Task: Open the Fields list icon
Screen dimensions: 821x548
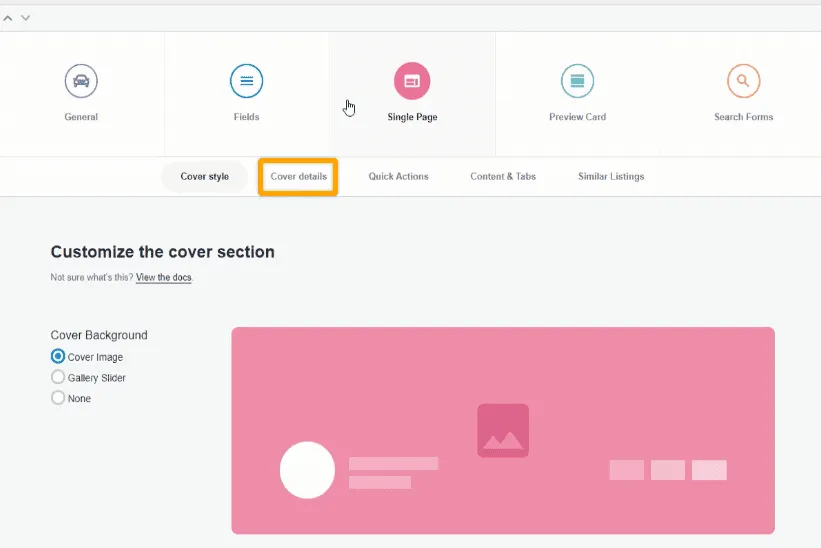Action: 246,81
